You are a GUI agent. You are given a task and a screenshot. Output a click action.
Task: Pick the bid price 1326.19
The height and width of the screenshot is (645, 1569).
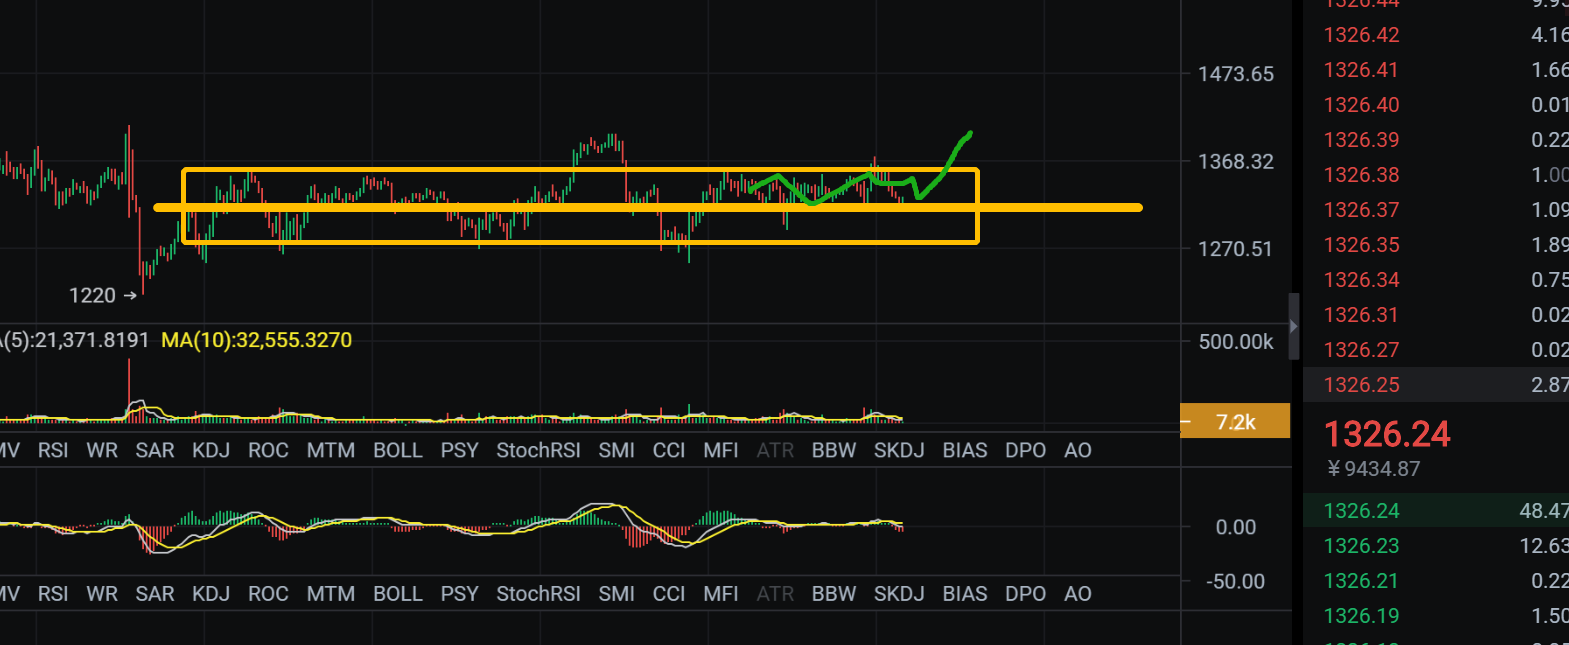(x=1361, y=616)
